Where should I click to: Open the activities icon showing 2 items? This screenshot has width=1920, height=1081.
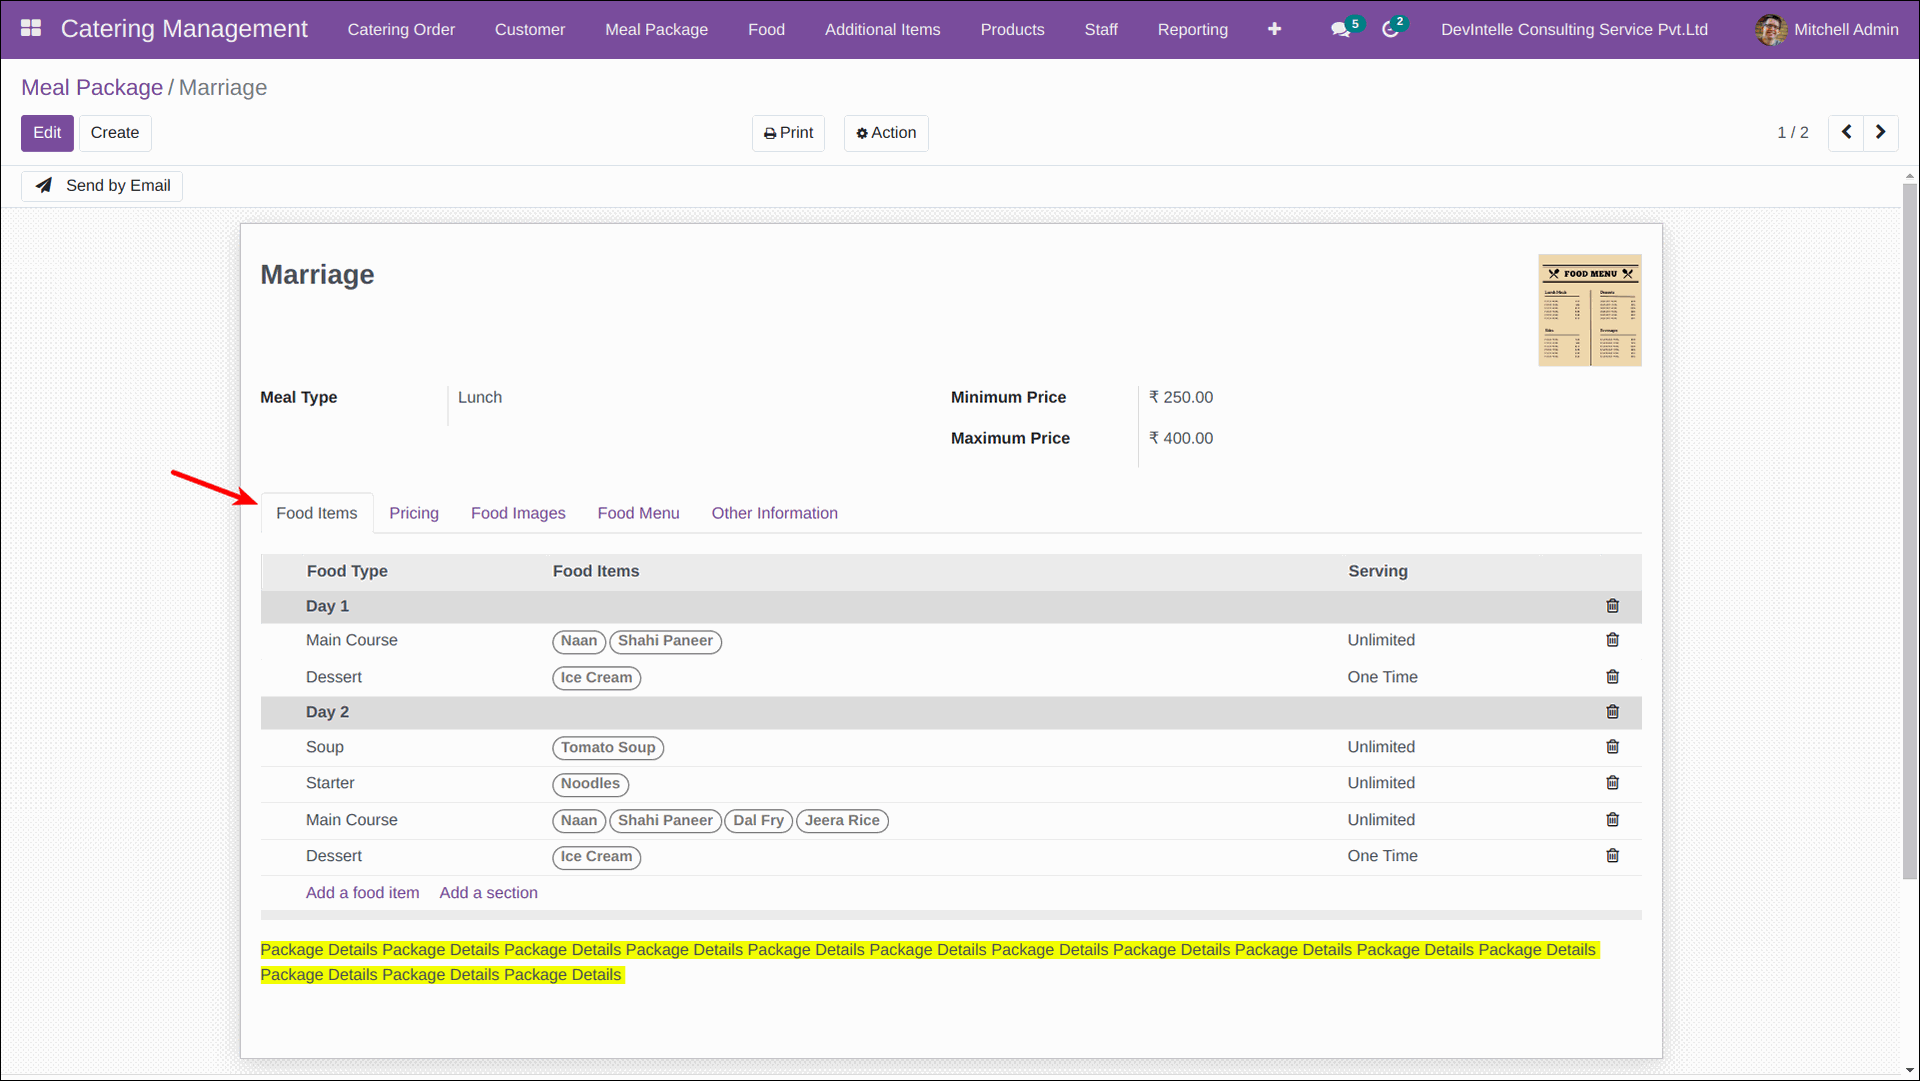coord(1390,29)
